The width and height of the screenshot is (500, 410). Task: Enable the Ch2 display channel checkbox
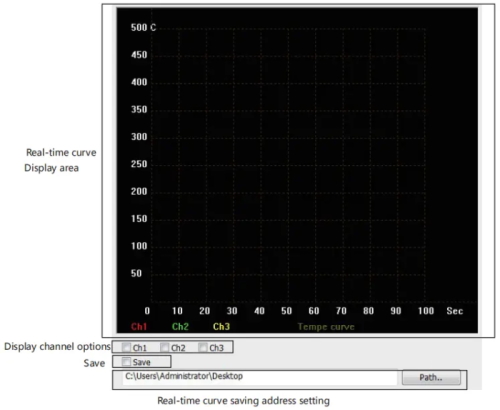tap(165, 347)
